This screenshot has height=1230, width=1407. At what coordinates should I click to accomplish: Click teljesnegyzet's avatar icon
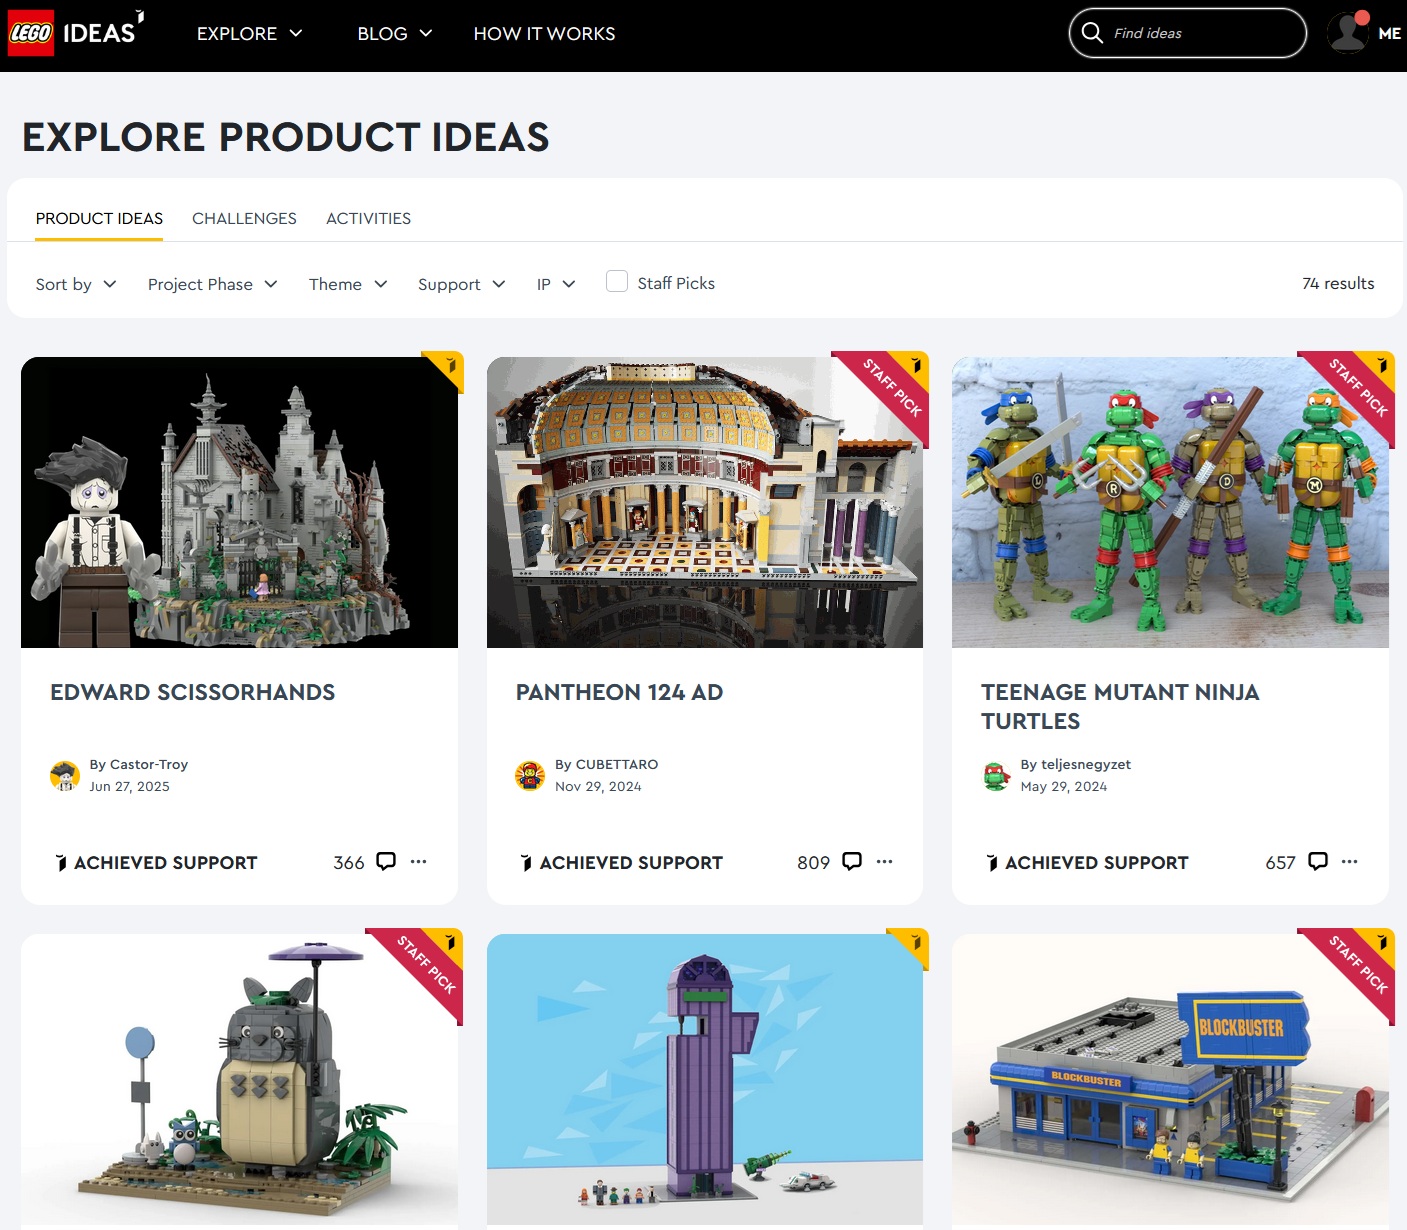click(996, 775)
